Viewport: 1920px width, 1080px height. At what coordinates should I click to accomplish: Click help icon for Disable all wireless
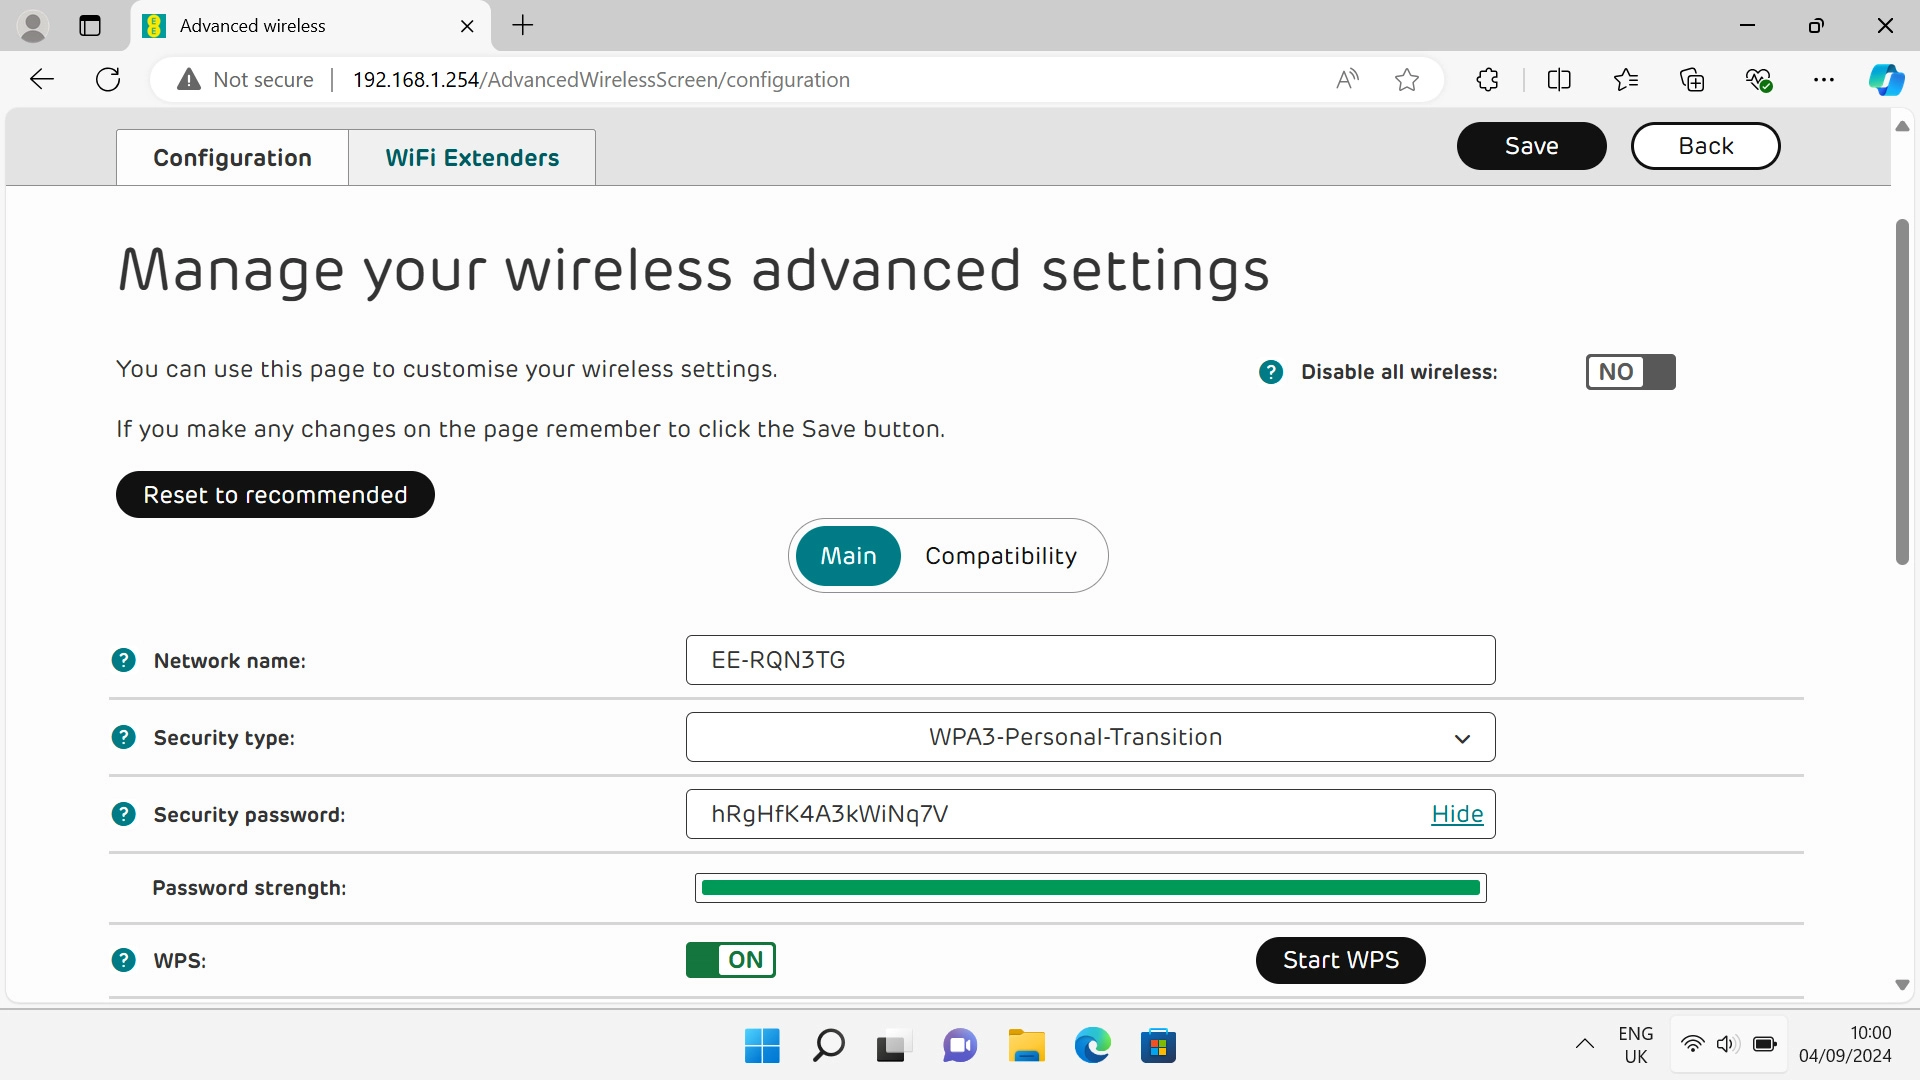coord(1270,372)
